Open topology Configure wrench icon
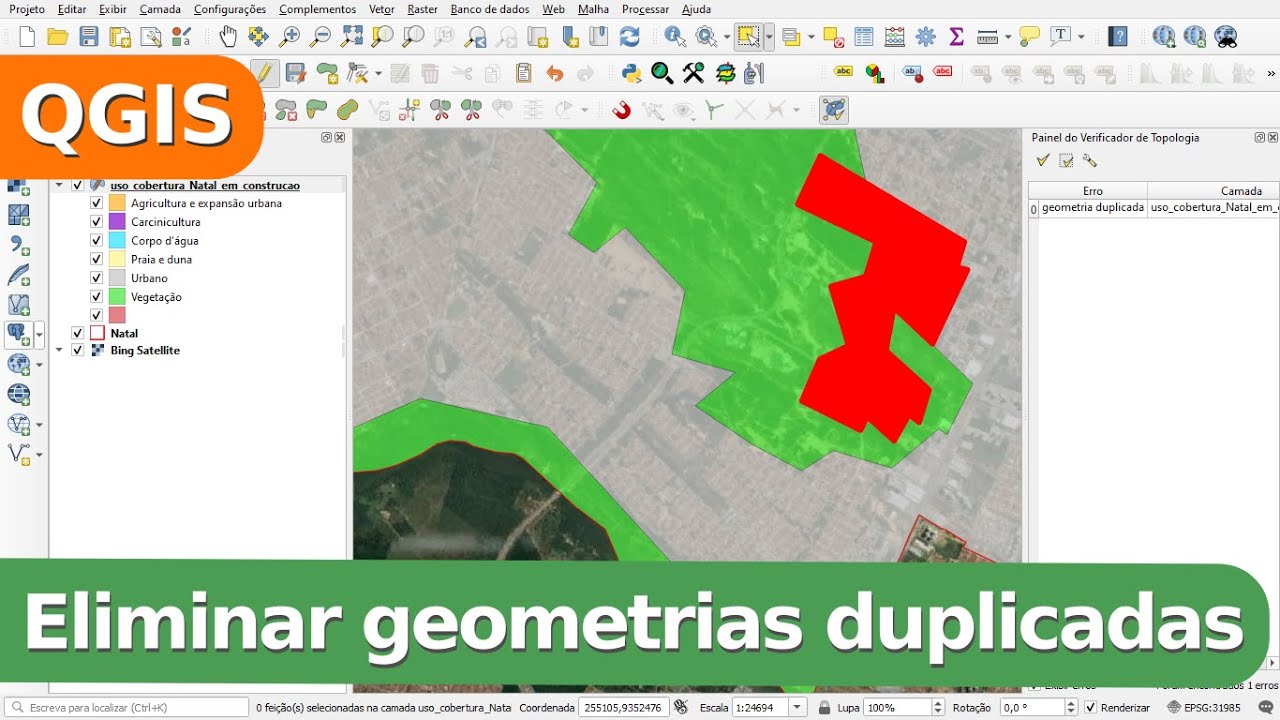1280x720 pixels. [x=1090, y=160]
